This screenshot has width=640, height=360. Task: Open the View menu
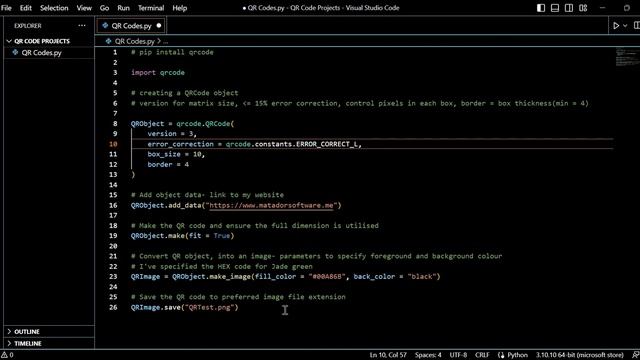(84, 8)
